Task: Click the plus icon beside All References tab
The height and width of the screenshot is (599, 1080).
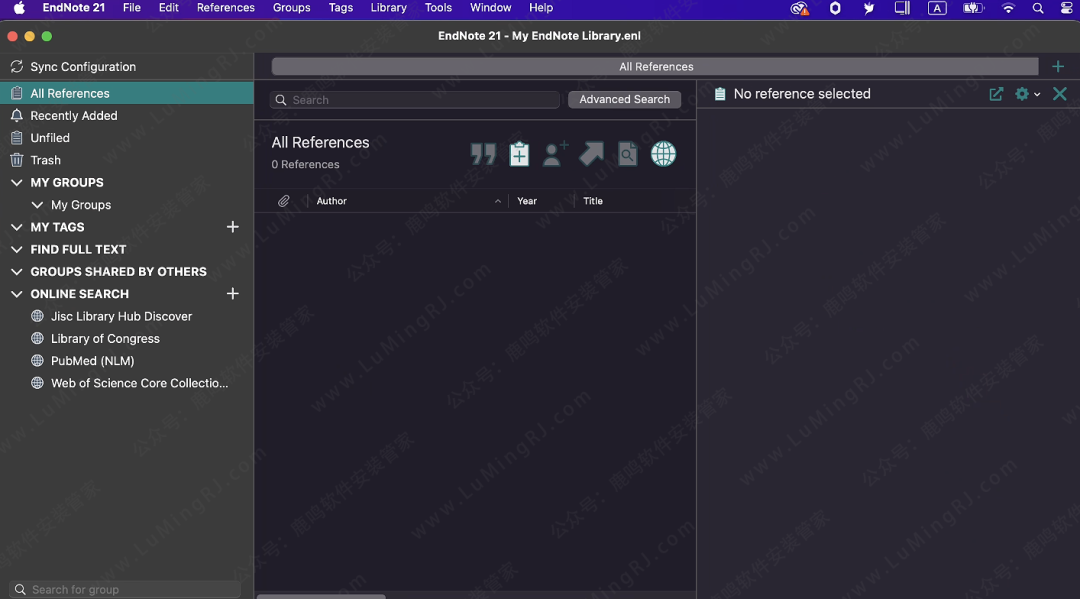Action: (x=1058, y=67)
